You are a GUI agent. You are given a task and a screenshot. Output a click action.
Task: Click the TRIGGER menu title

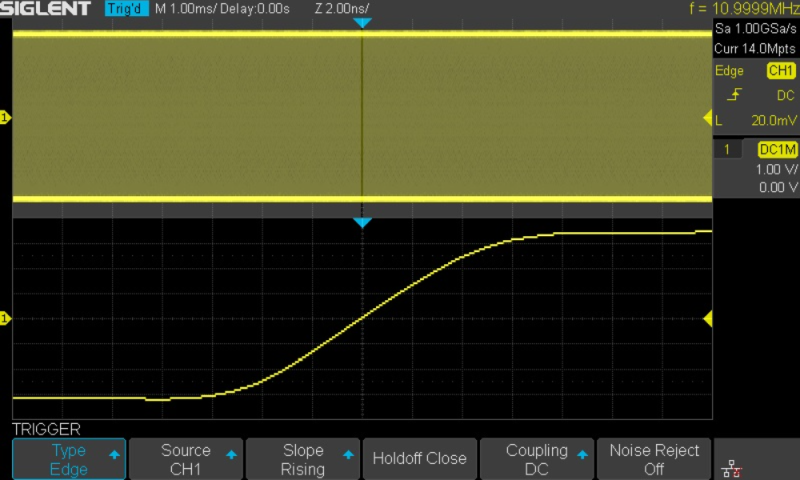coord(46,429)
